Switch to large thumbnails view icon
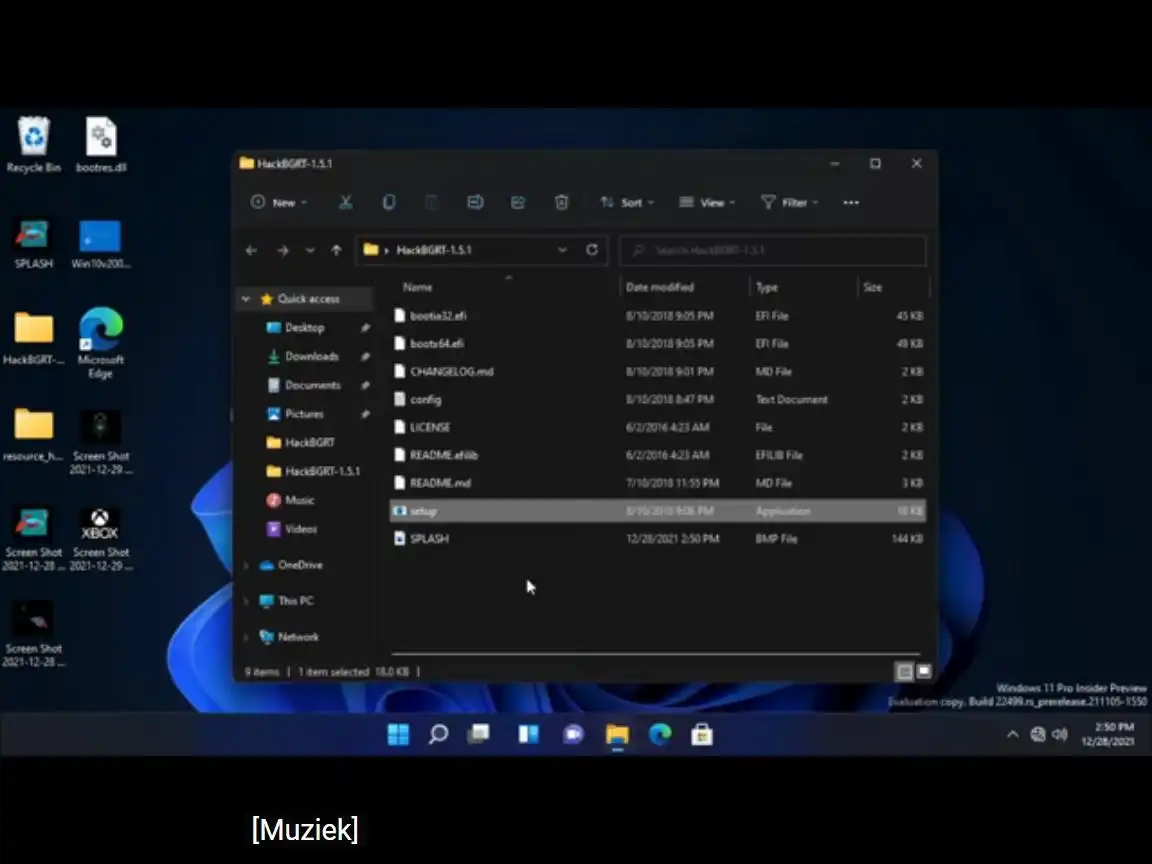1152x864 pixels. [x=924, y=672]
